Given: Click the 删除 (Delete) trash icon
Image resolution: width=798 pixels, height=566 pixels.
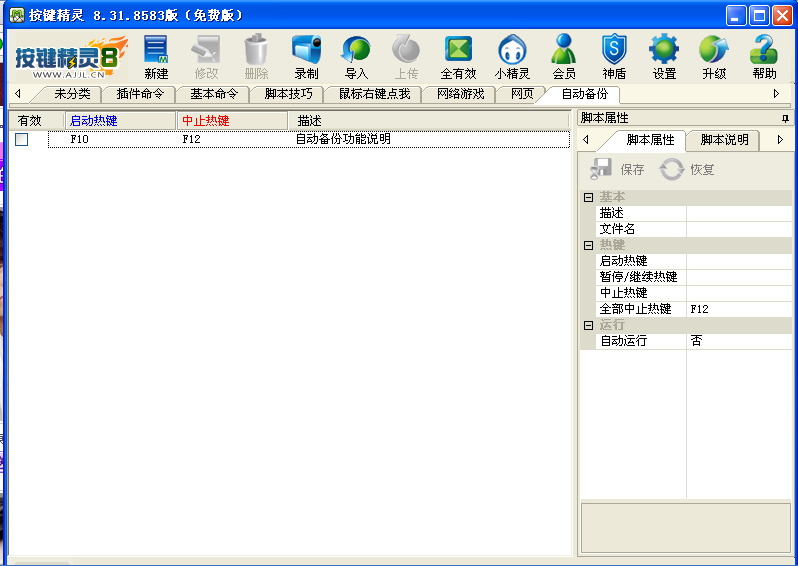Looking at the screenshot, I should (x=256, y=57).
